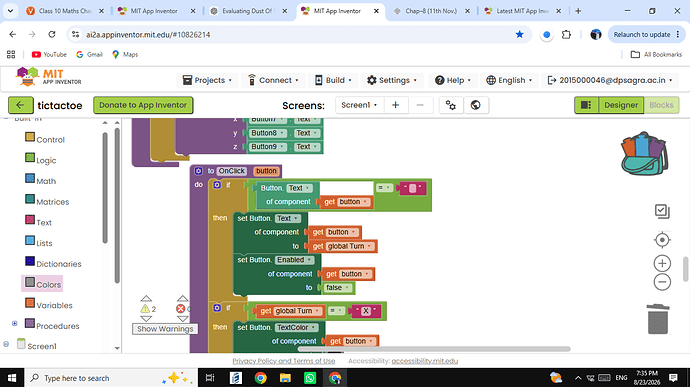Center the workspace with the target icon
The height and width of the screenshot is (387, 690).
coord(662,240)
